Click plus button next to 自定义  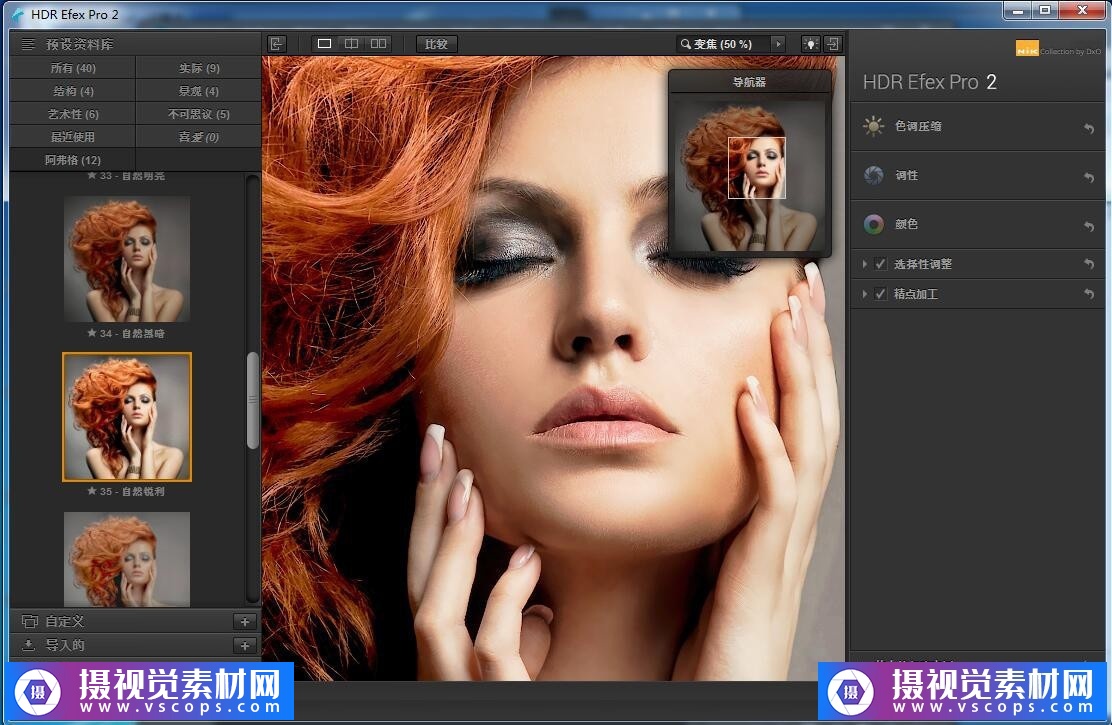coord(245,621)
